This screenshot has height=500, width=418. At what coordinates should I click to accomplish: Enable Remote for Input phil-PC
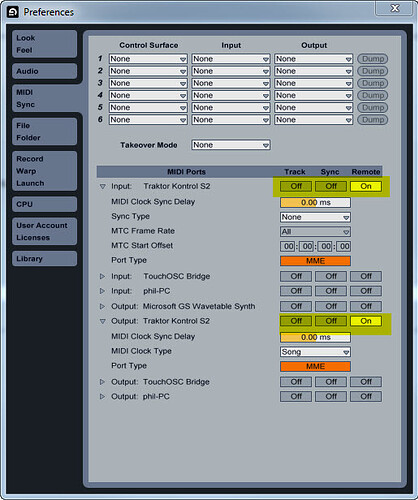(x=366, y=291)
